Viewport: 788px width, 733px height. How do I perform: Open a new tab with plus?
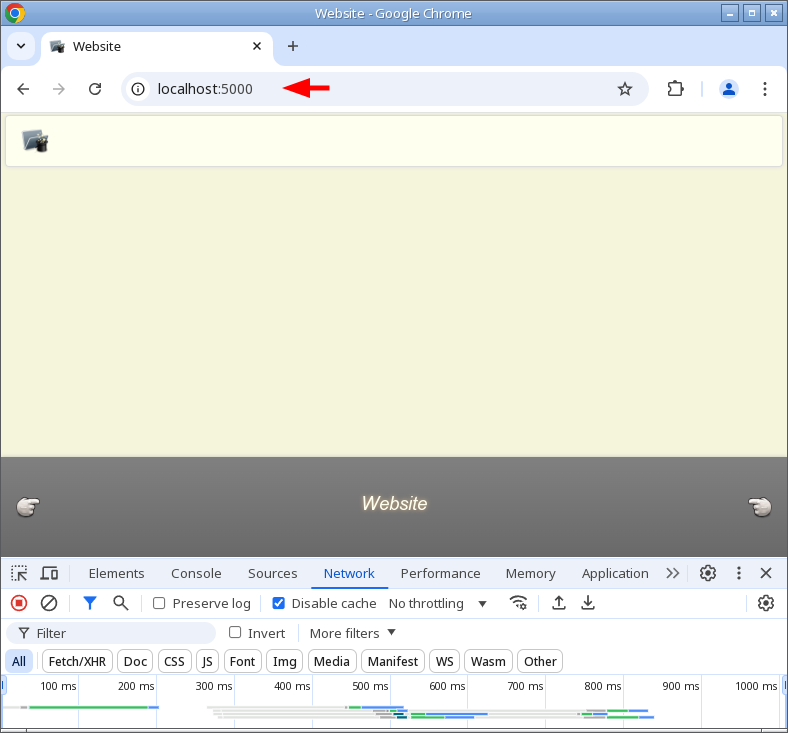coord(292,46)
